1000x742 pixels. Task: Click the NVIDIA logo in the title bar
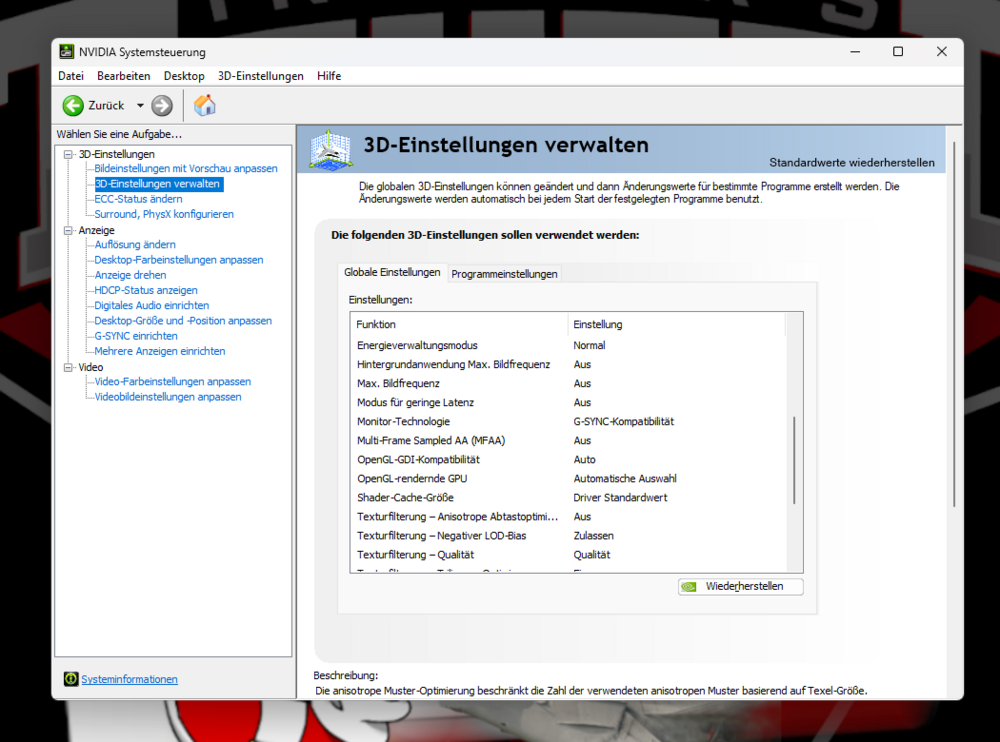[x=66, y=51]
